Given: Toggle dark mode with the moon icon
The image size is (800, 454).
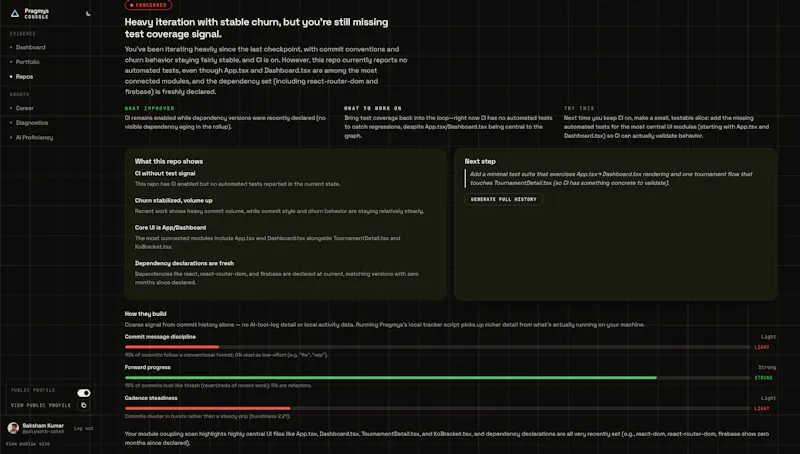Looking at the screenshot, I should (x=88, y=14).
